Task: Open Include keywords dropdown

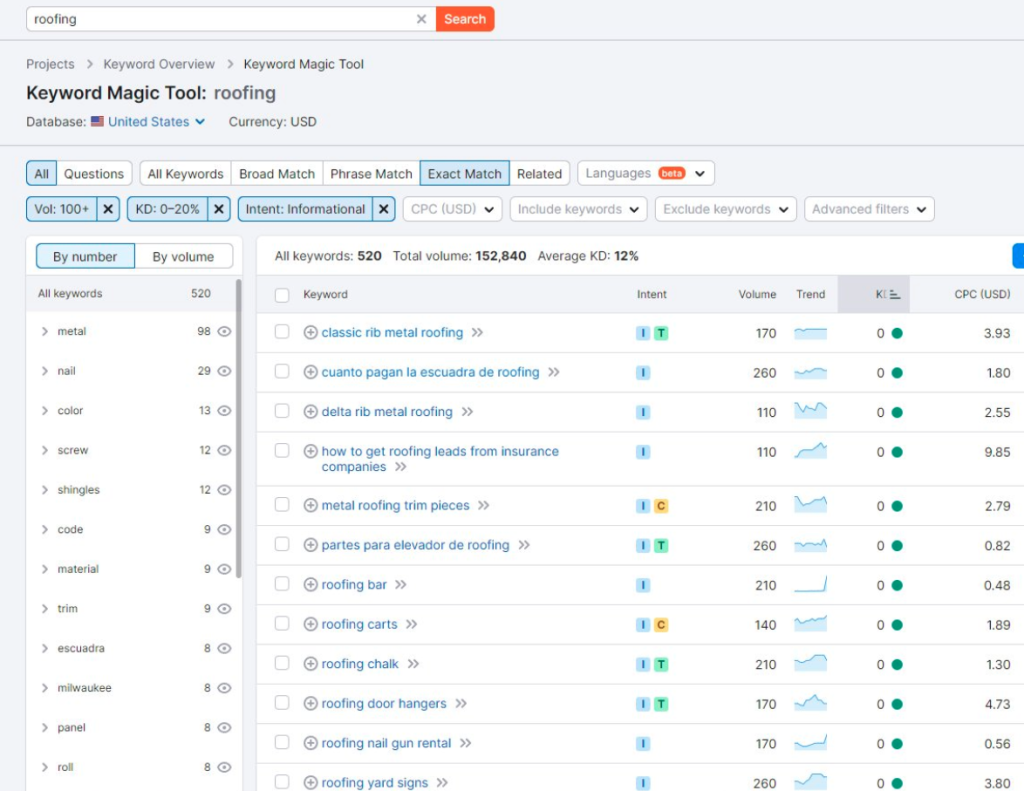Action: (x=578, y=209)
